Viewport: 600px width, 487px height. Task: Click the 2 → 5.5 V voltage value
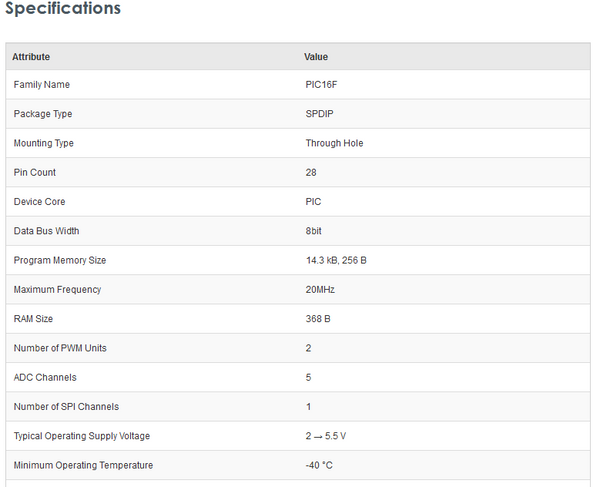(327, 436)
